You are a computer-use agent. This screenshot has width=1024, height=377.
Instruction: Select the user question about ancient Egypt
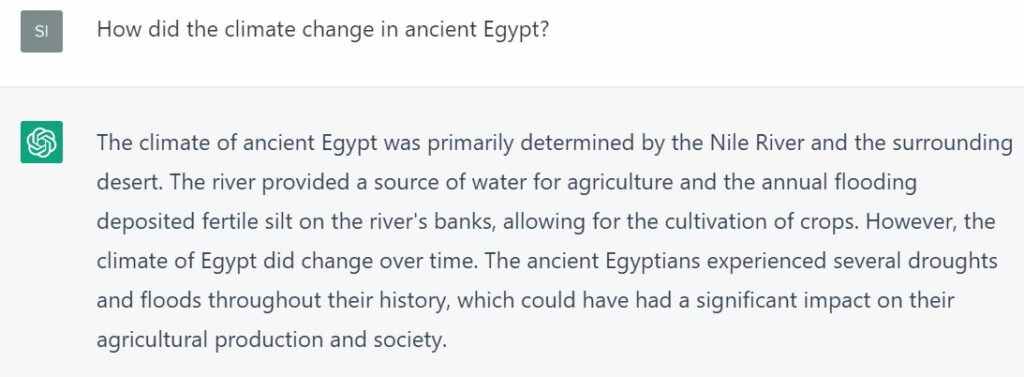[323, 31]
